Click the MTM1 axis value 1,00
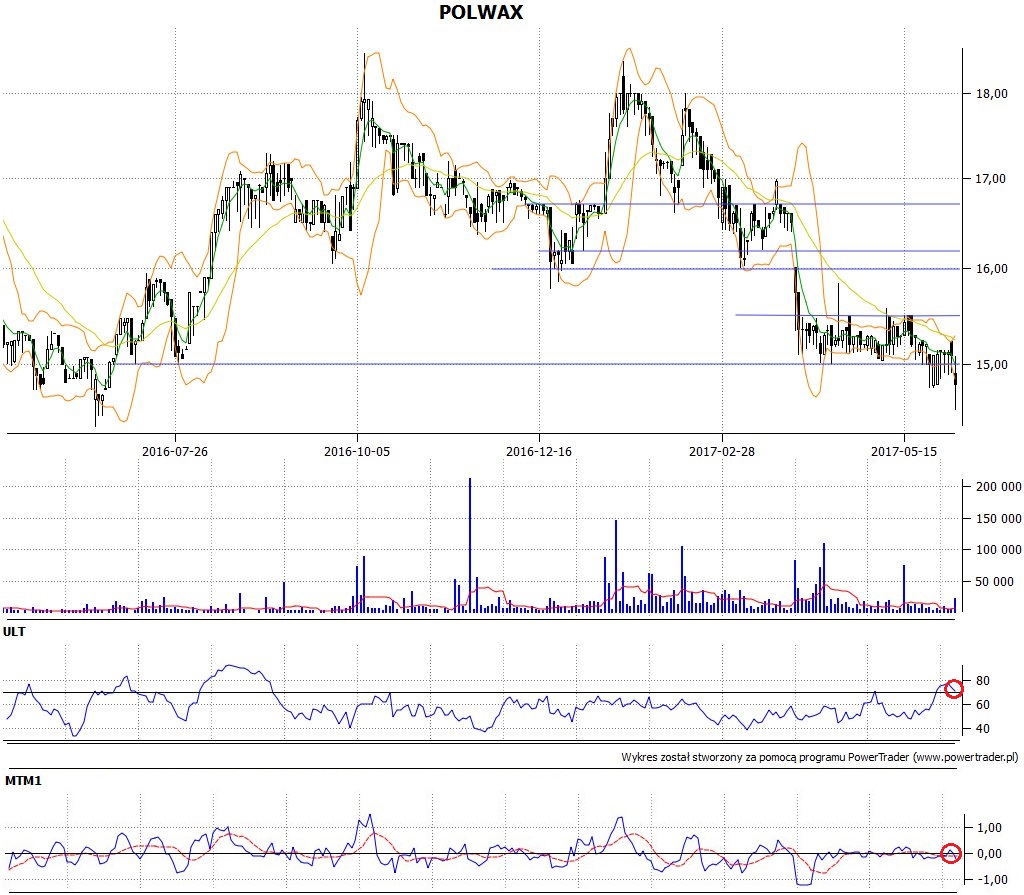The height and width of the screenshot is (895, 1024). coord(989,828)
